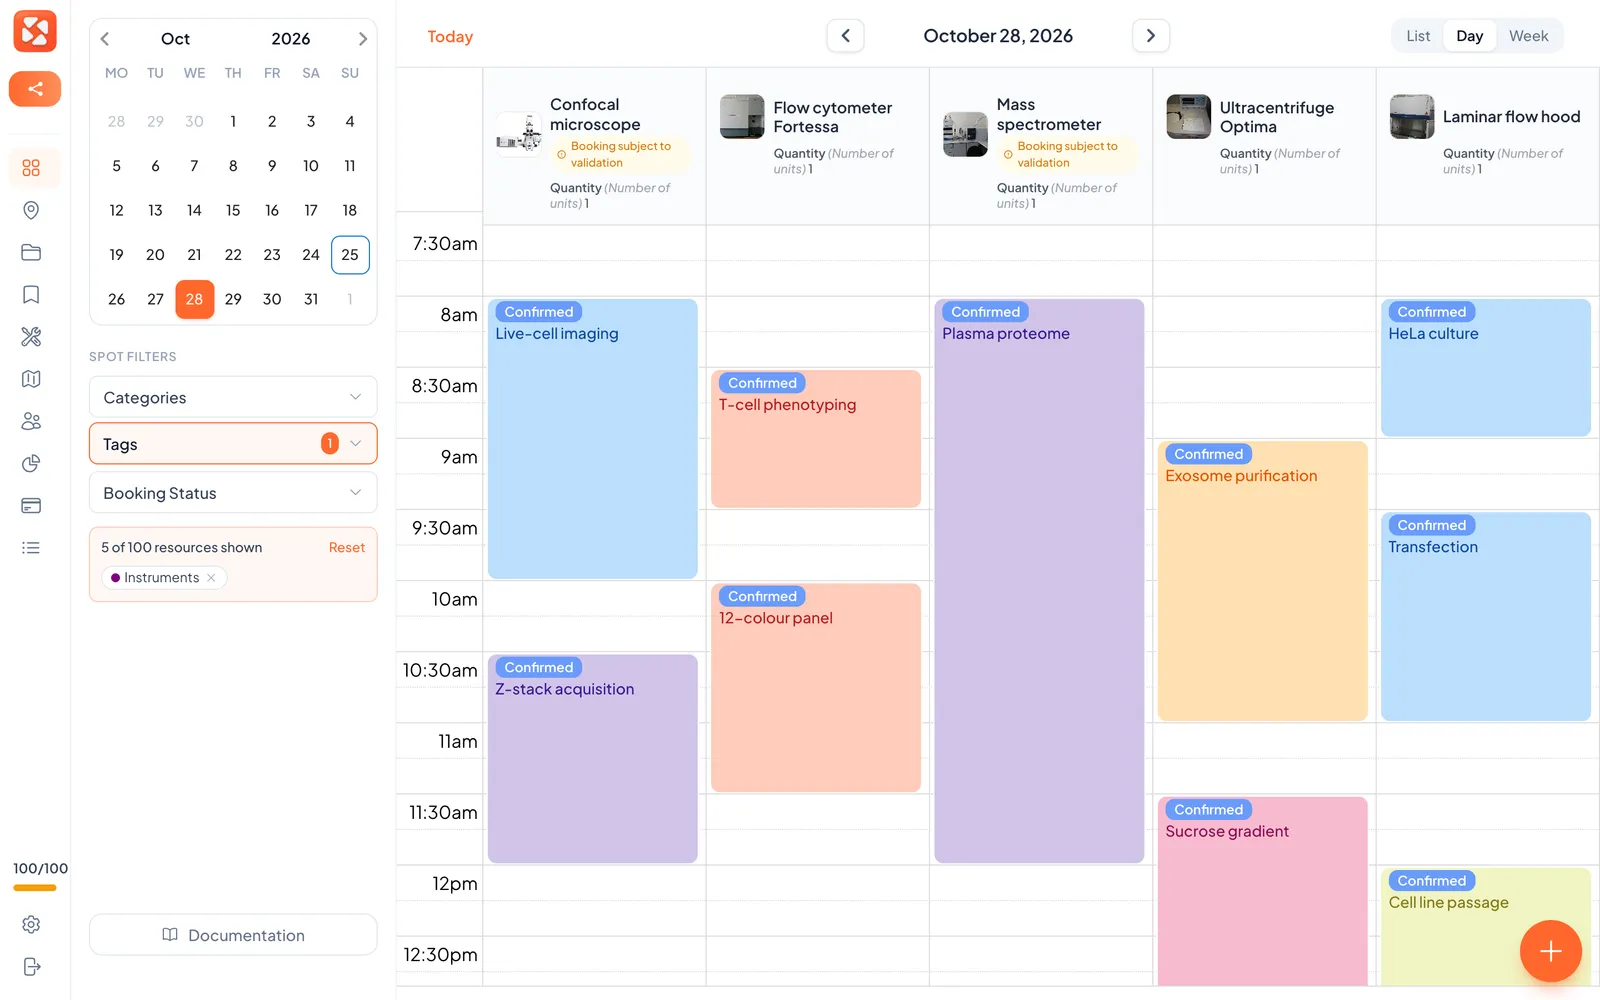Open the Cell line passage booking
Image resolution: width=1600 pixels, height=1000 pixels.
pyautogui.click(x=1485, y=927)
